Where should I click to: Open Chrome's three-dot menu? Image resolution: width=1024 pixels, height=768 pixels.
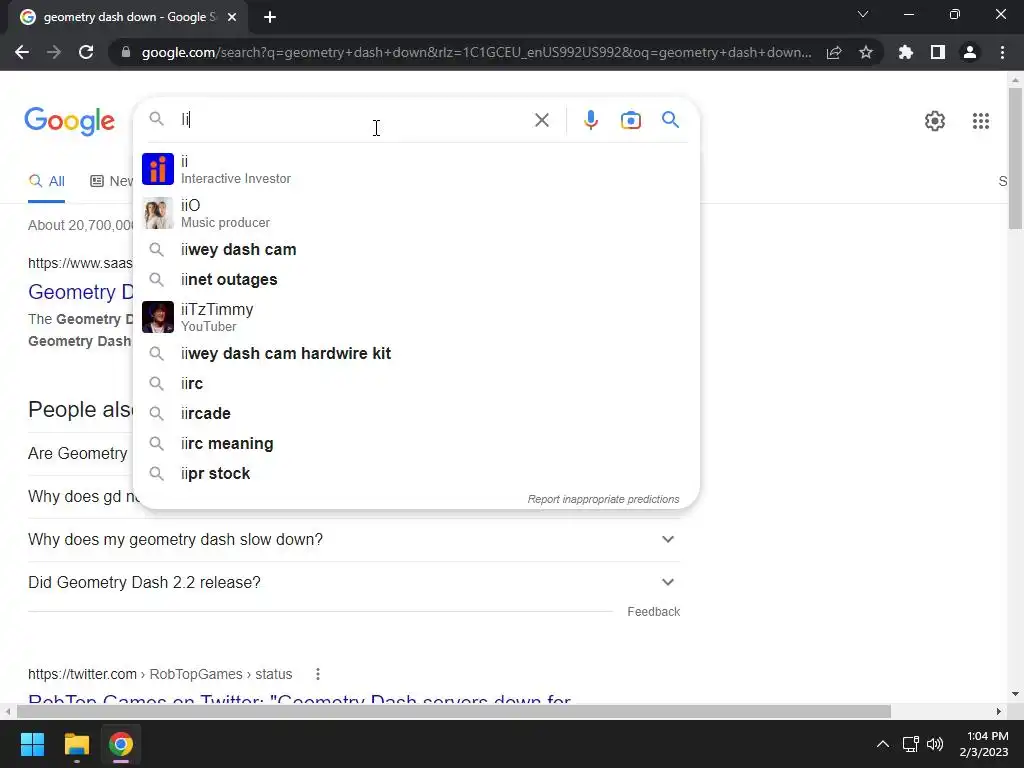pos(1002,52)
